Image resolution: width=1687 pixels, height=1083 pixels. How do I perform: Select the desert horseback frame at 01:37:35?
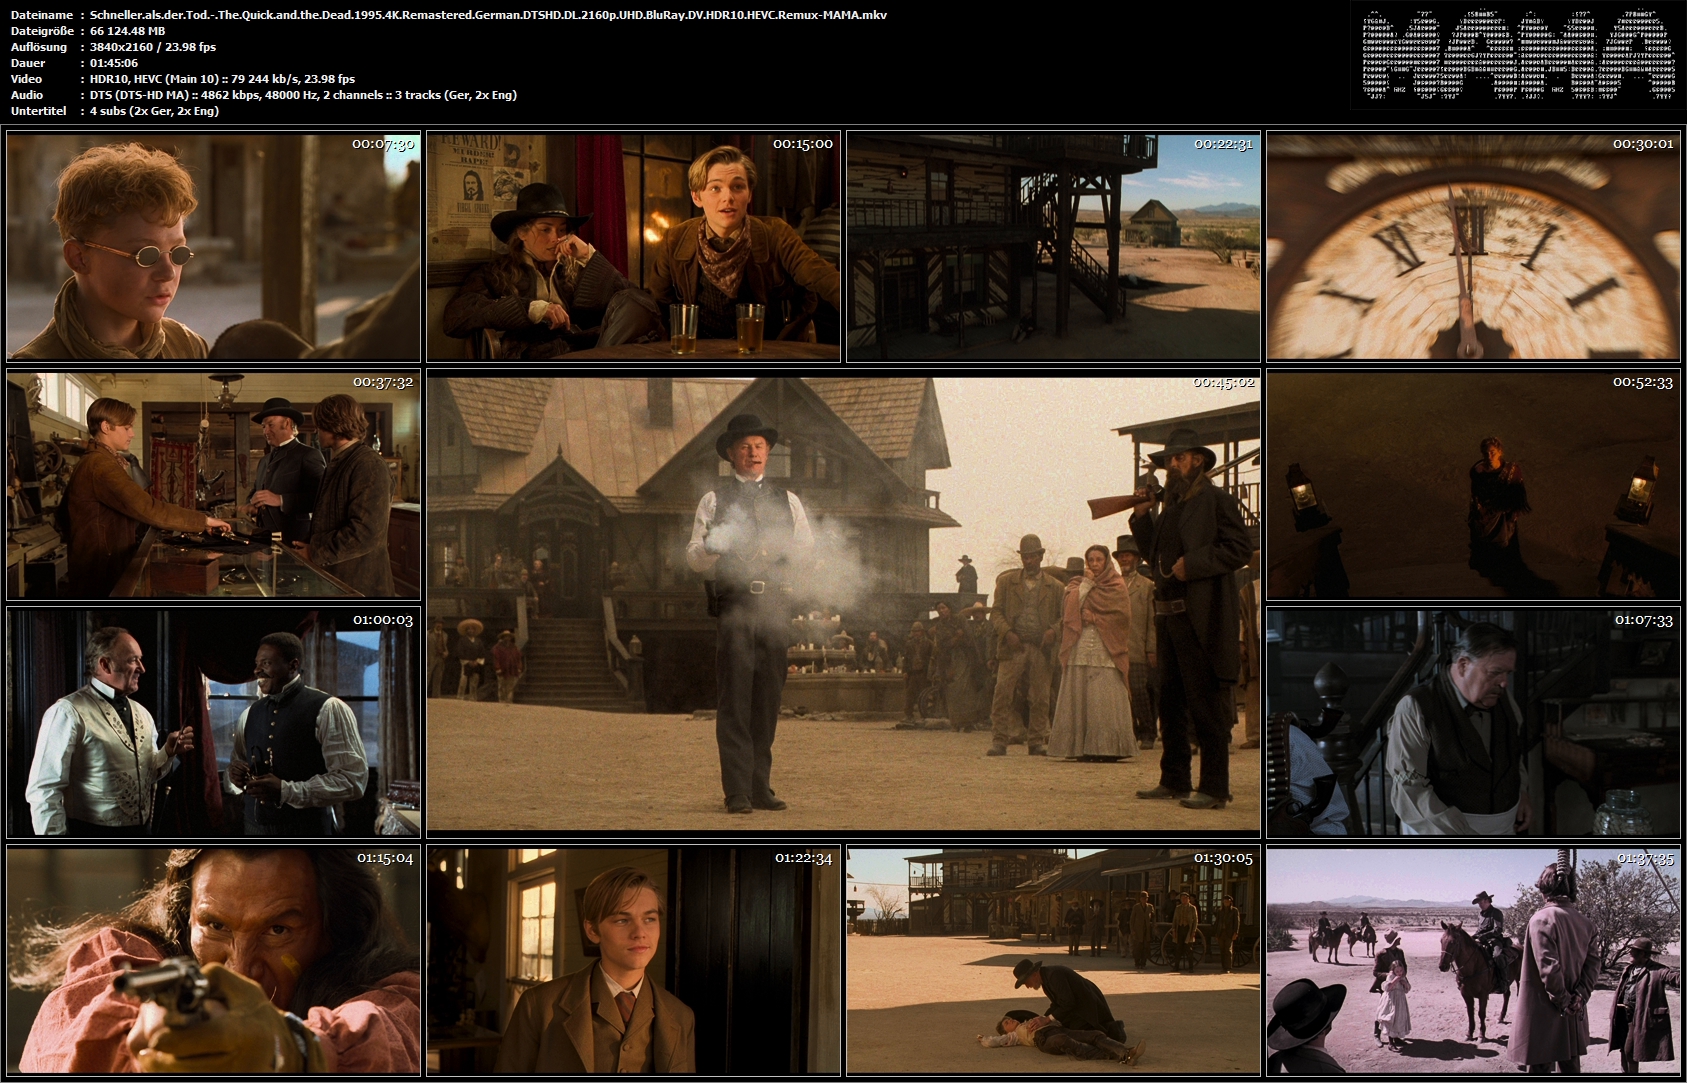pyautogui.click(x=1473, y=961)
